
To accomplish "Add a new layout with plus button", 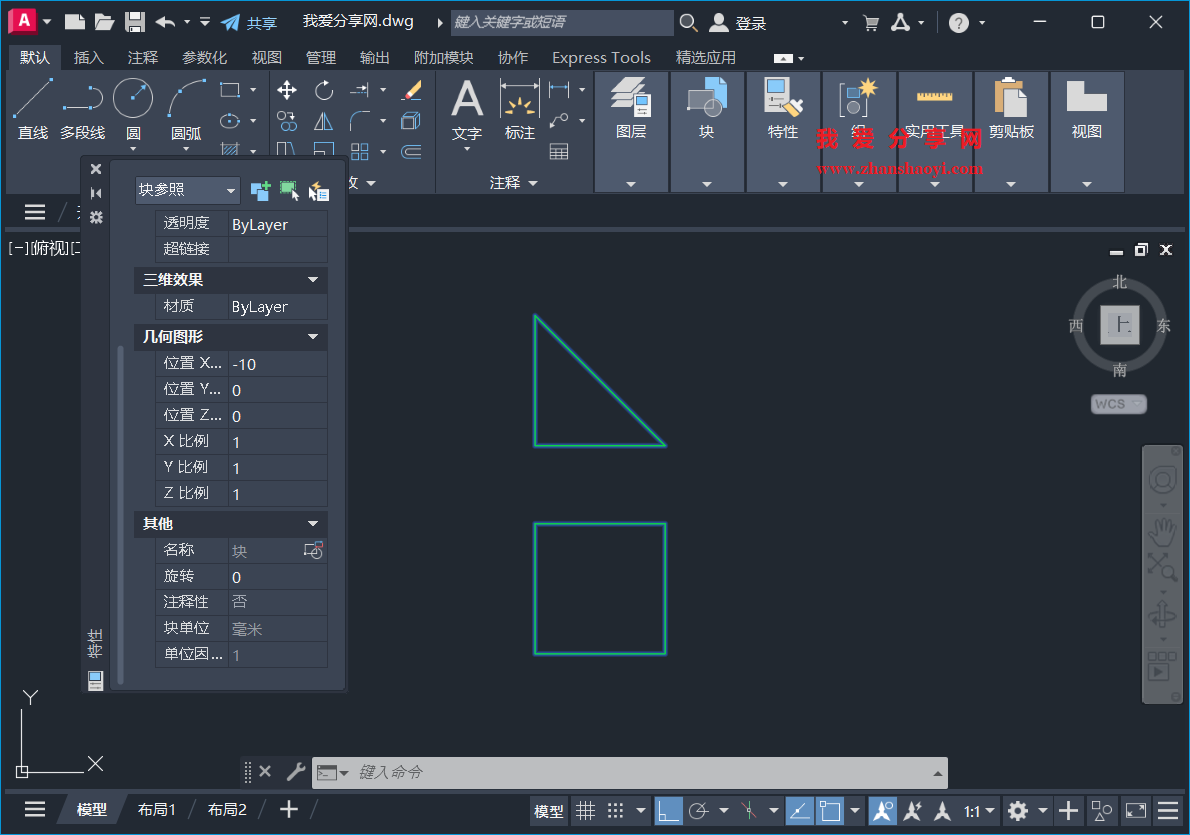I will click(x=288, y=810).
